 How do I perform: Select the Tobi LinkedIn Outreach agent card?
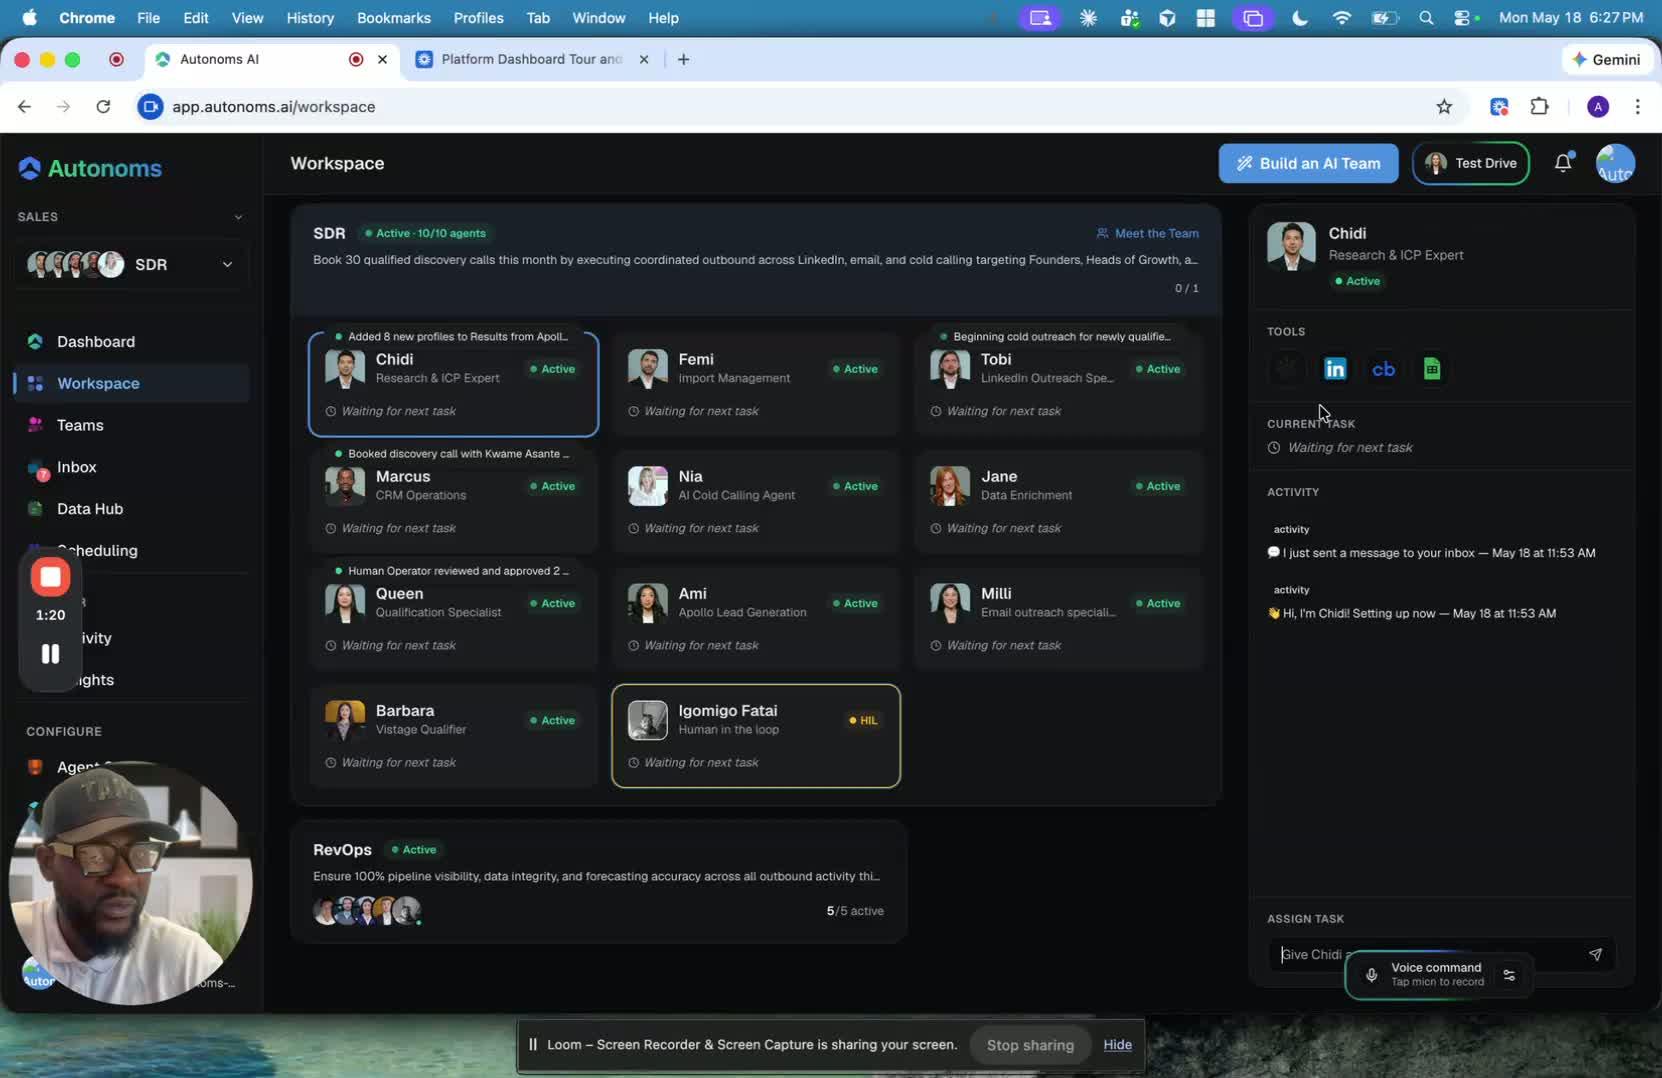1058,385
